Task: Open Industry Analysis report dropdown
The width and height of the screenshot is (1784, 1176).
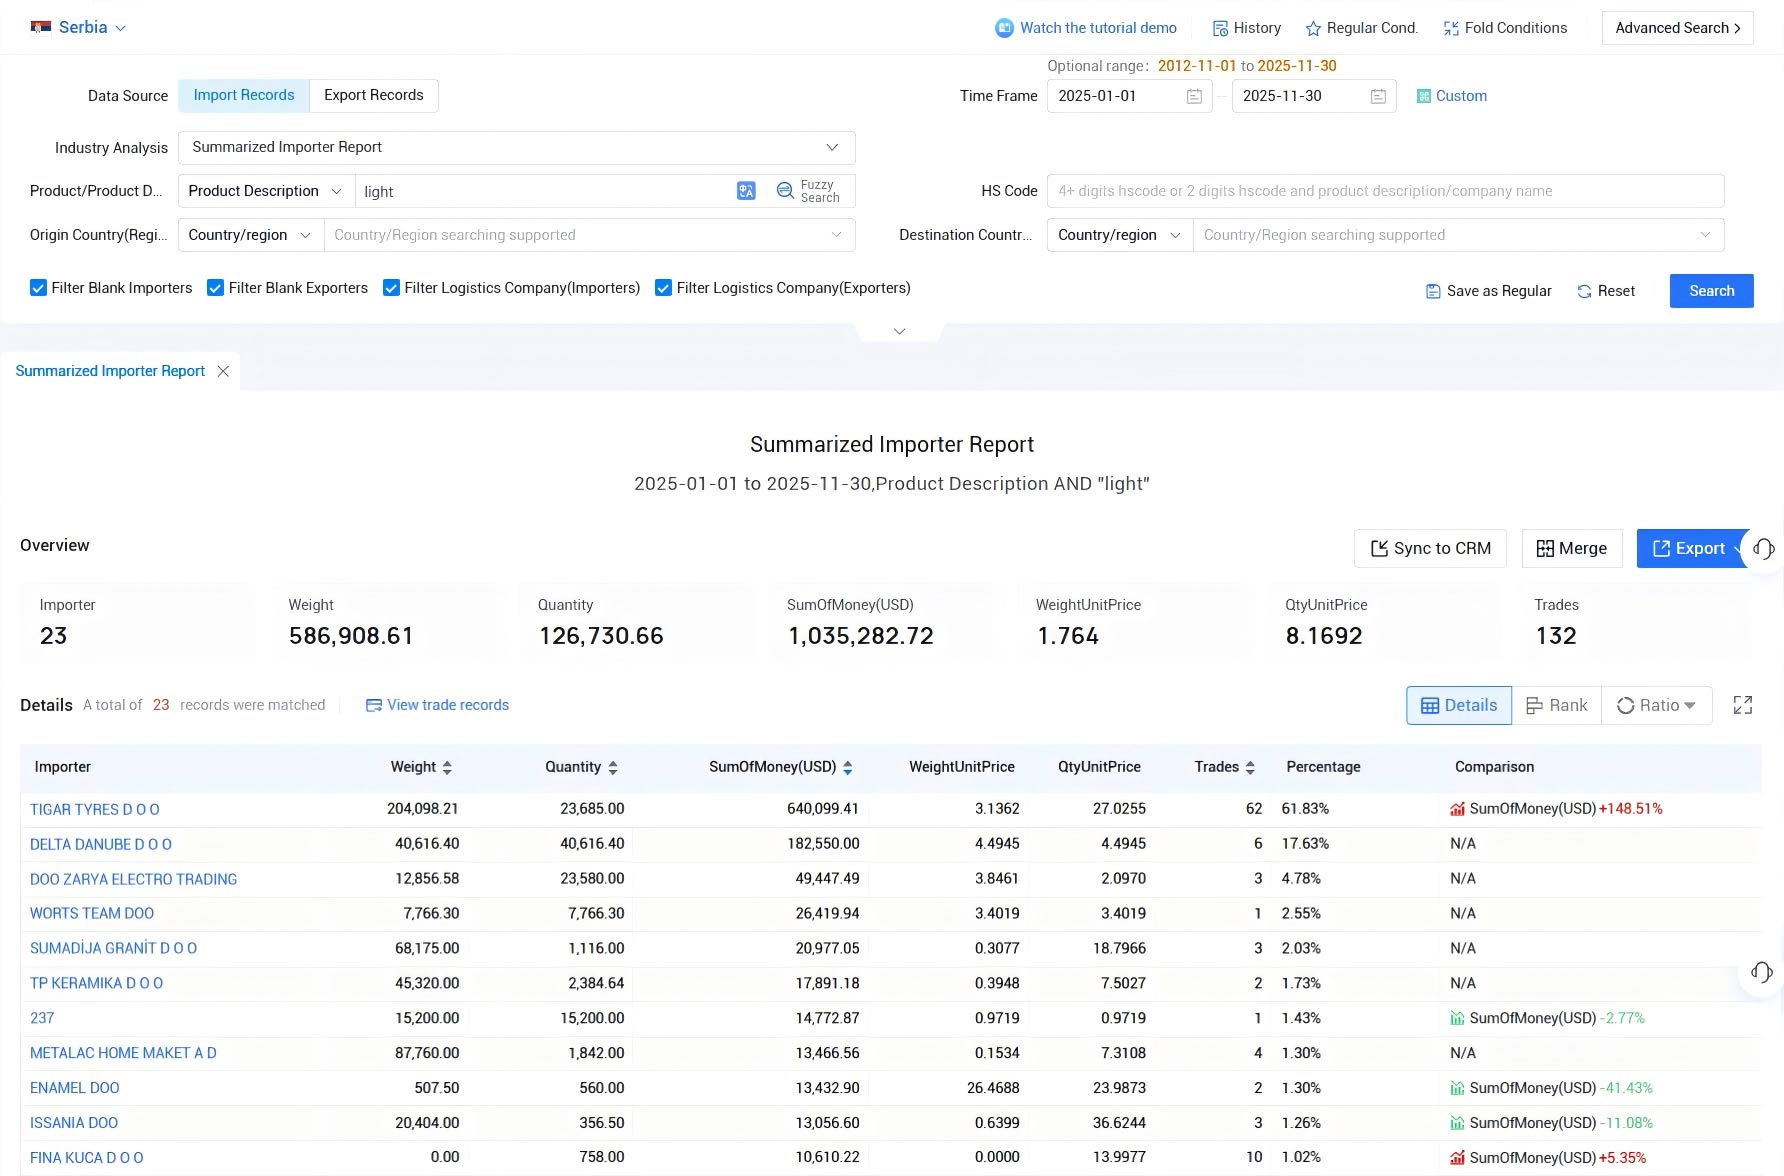Action: tap(517, 147)
